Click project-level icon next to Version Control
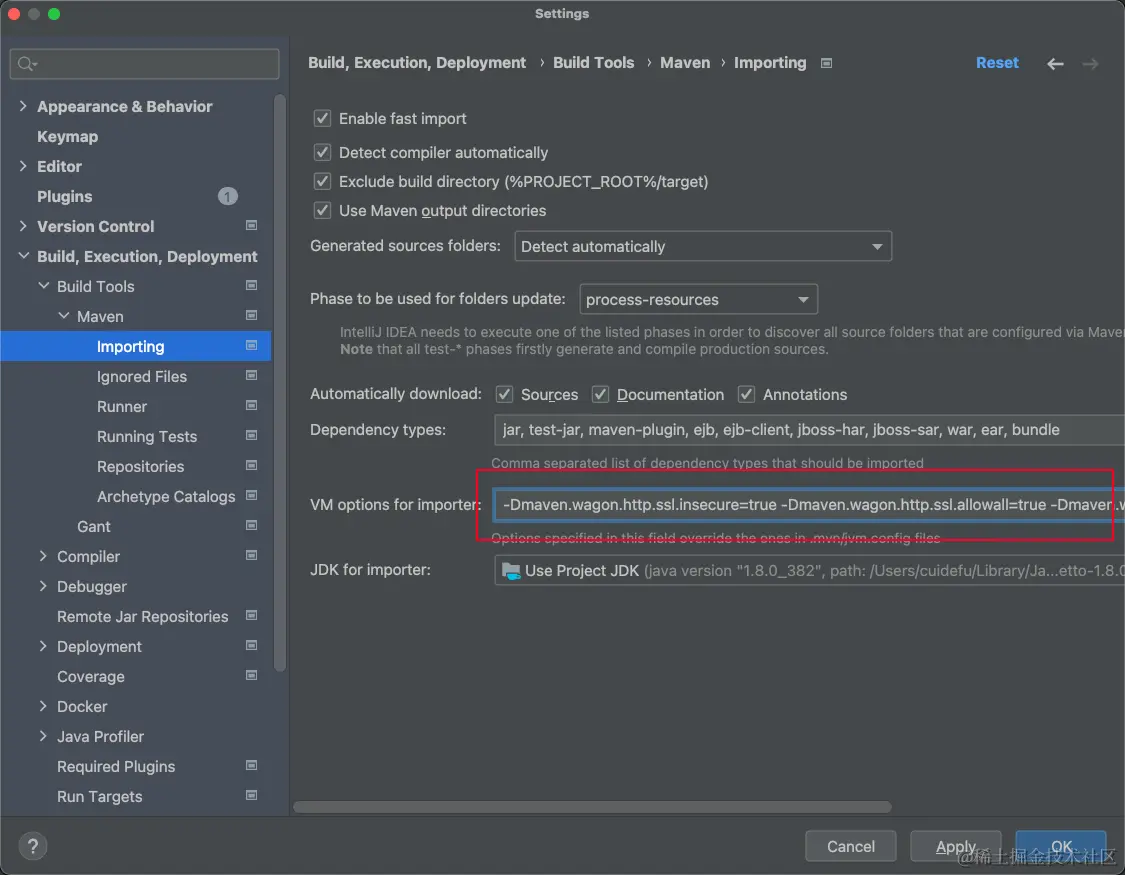 click(x=251, y=226)
